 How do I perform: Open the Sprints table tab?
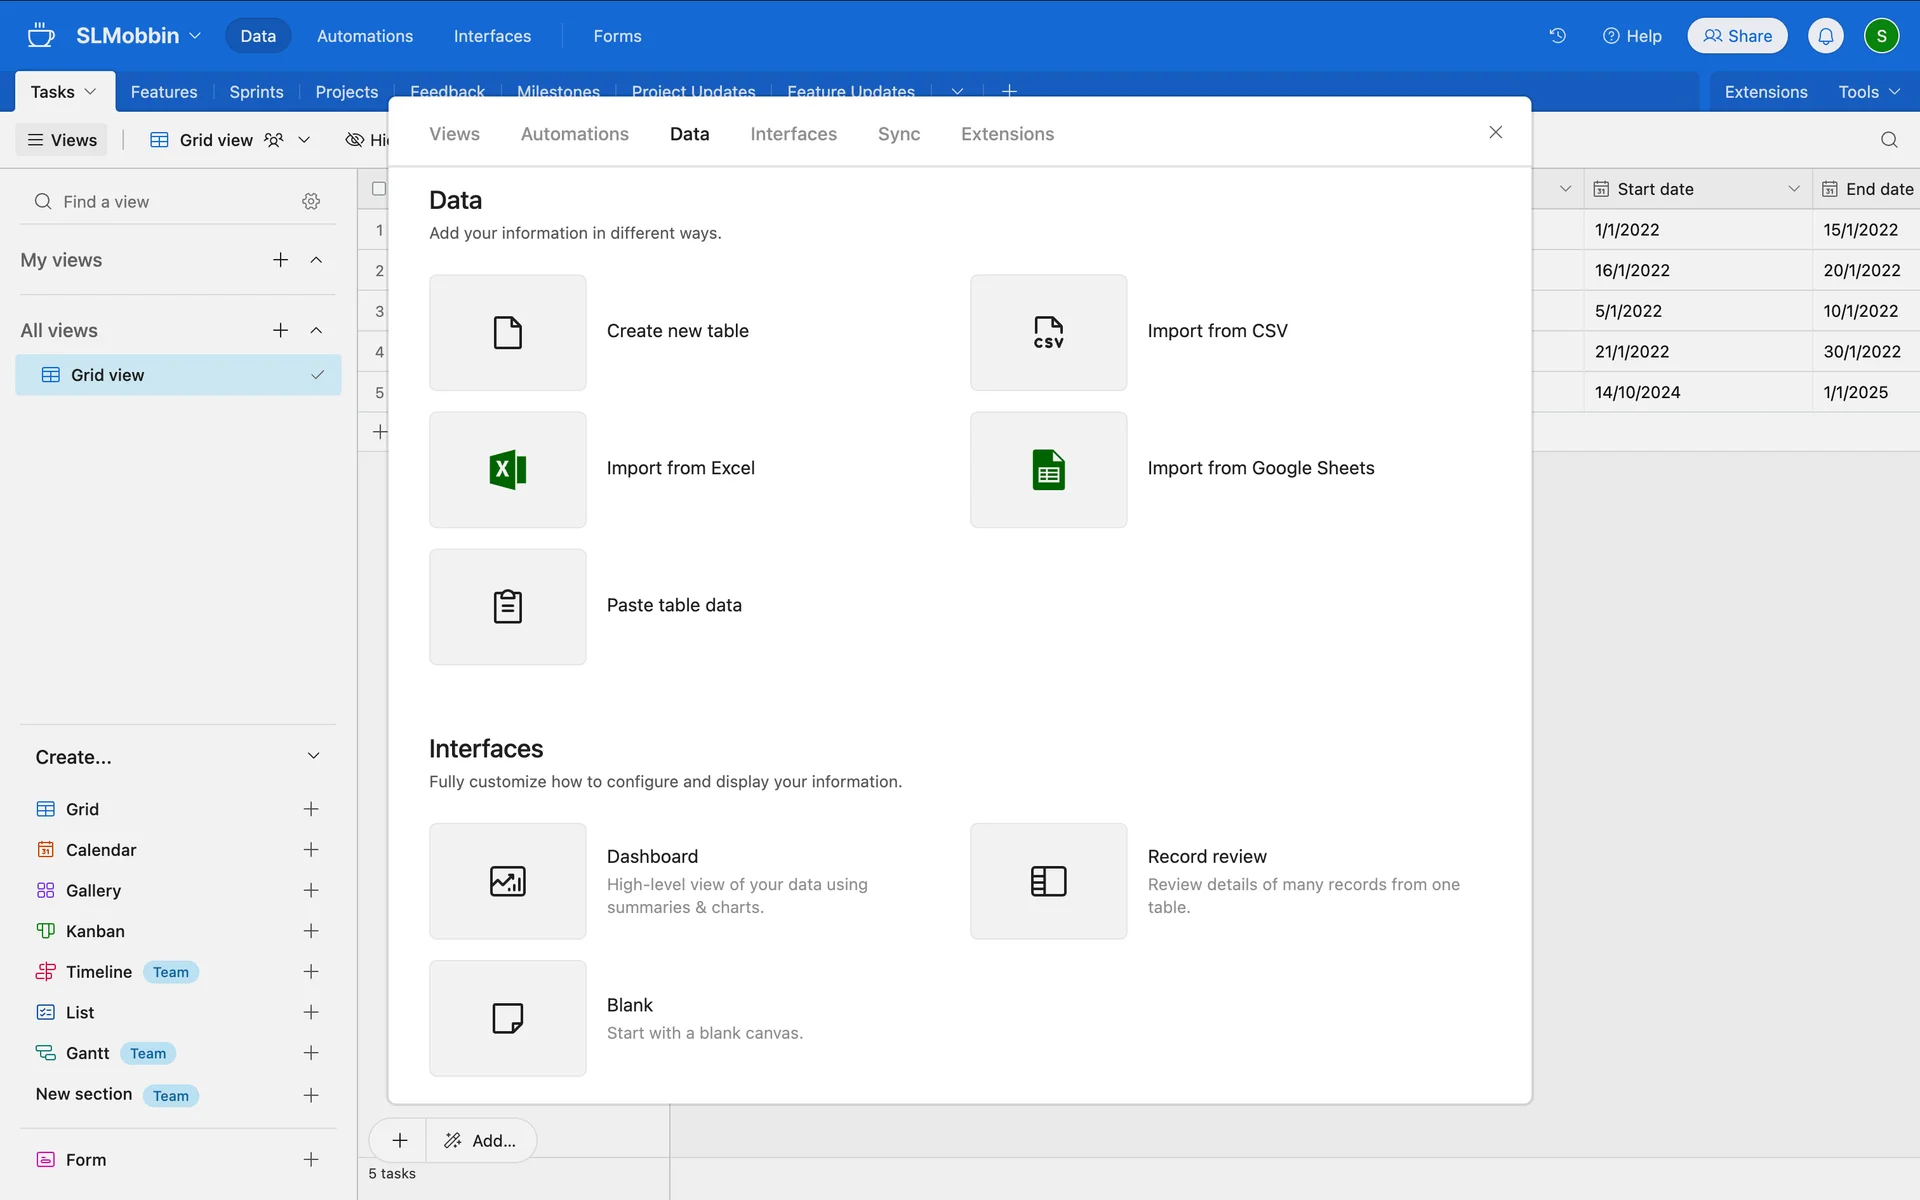(256, 92)
